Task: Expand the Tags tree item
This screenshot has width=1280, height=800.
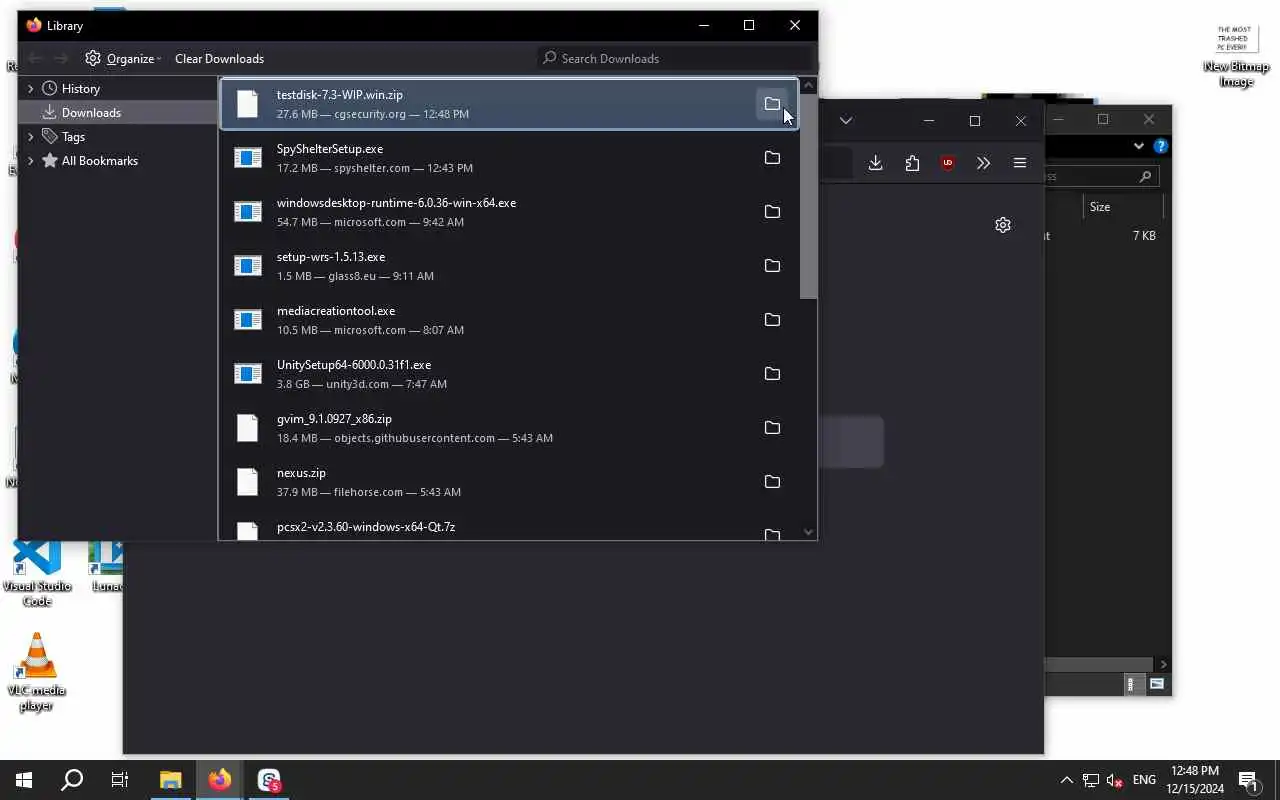Action: [30, 137]
